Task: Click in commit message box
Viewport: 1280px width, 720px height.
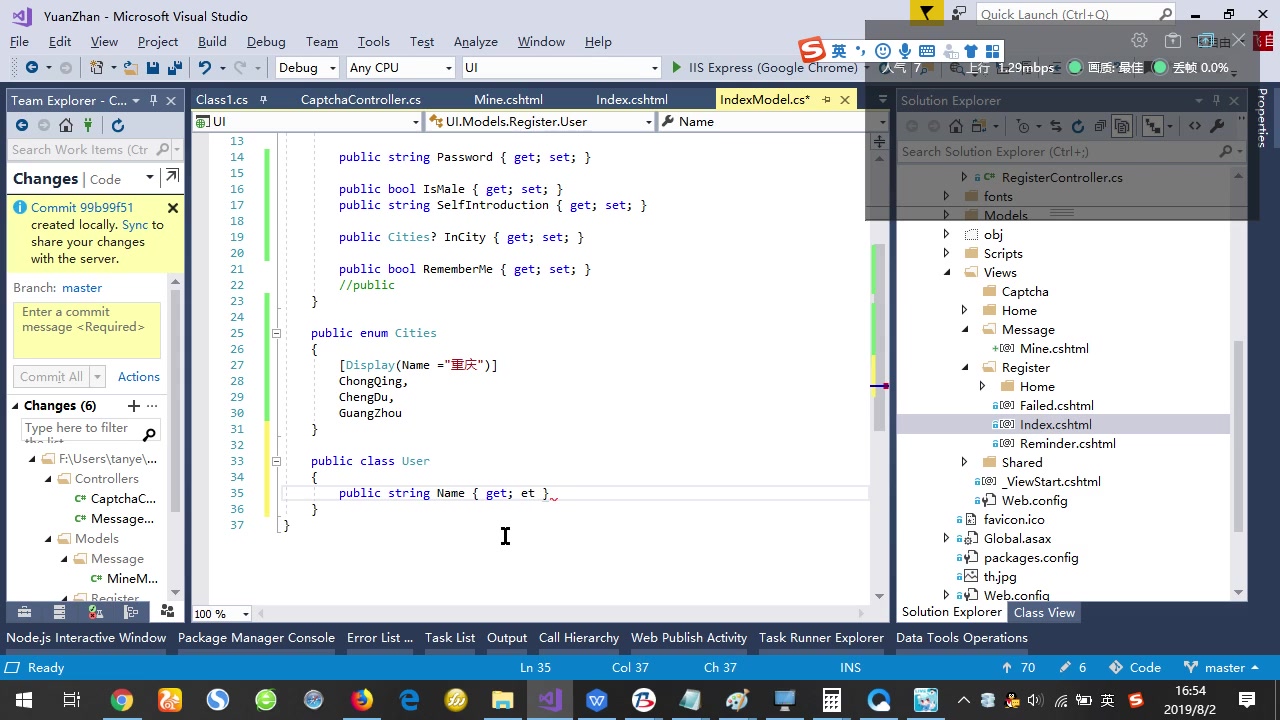Action: click(x=87, y=330)
